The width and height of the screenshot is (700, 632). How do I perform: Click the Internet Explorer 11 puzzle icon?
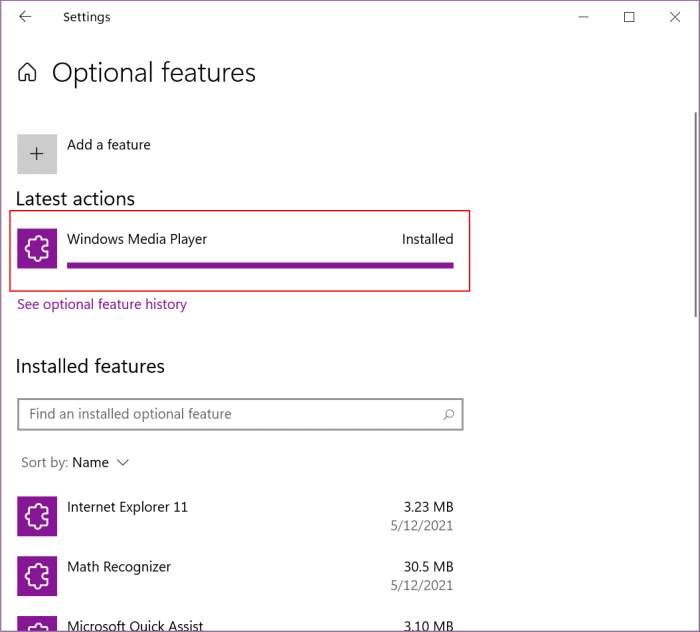point(37,516)
